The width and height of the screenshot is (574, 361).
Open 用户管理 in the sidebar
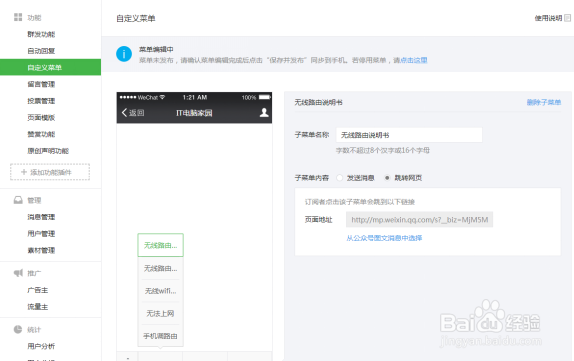click(x=41, y=234)
